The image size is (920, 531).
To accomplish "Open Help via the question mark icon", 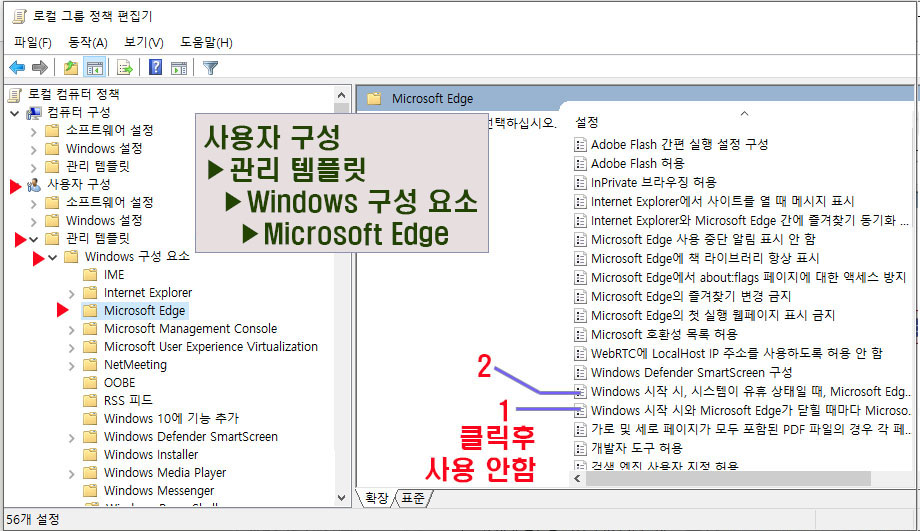I will [155, 67].
